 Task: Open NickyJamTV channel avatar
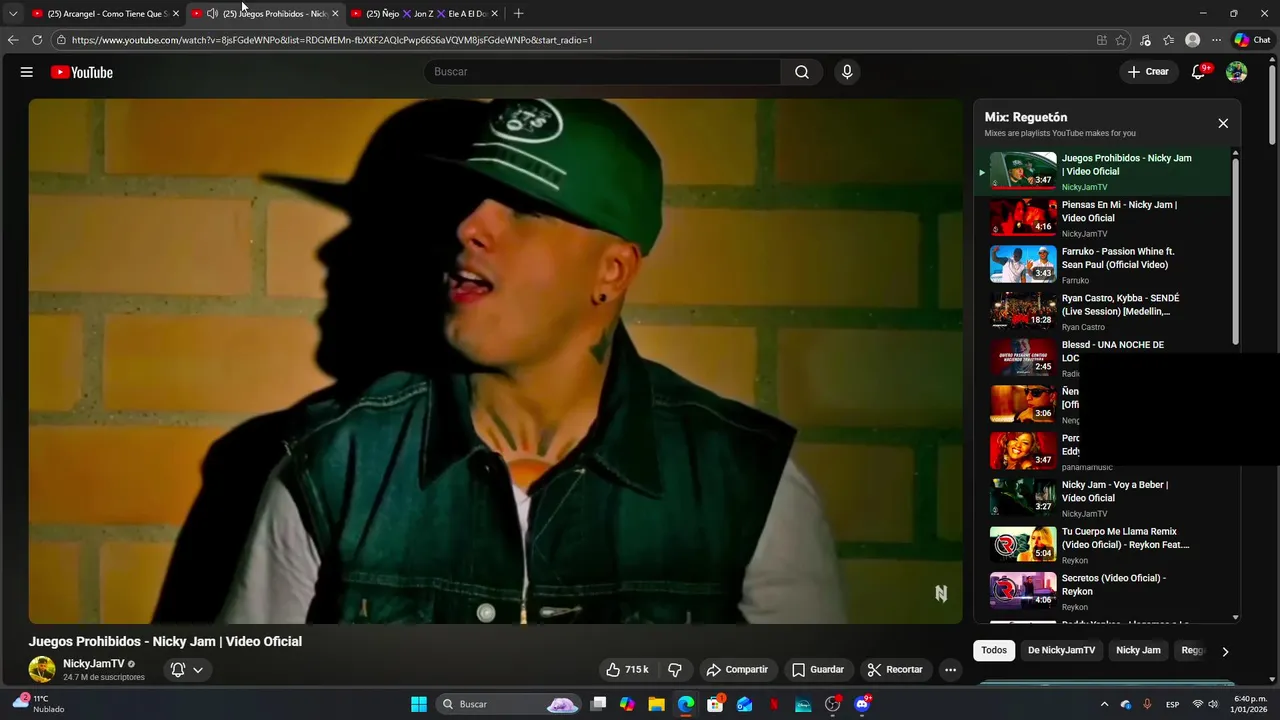pos(42,670)
